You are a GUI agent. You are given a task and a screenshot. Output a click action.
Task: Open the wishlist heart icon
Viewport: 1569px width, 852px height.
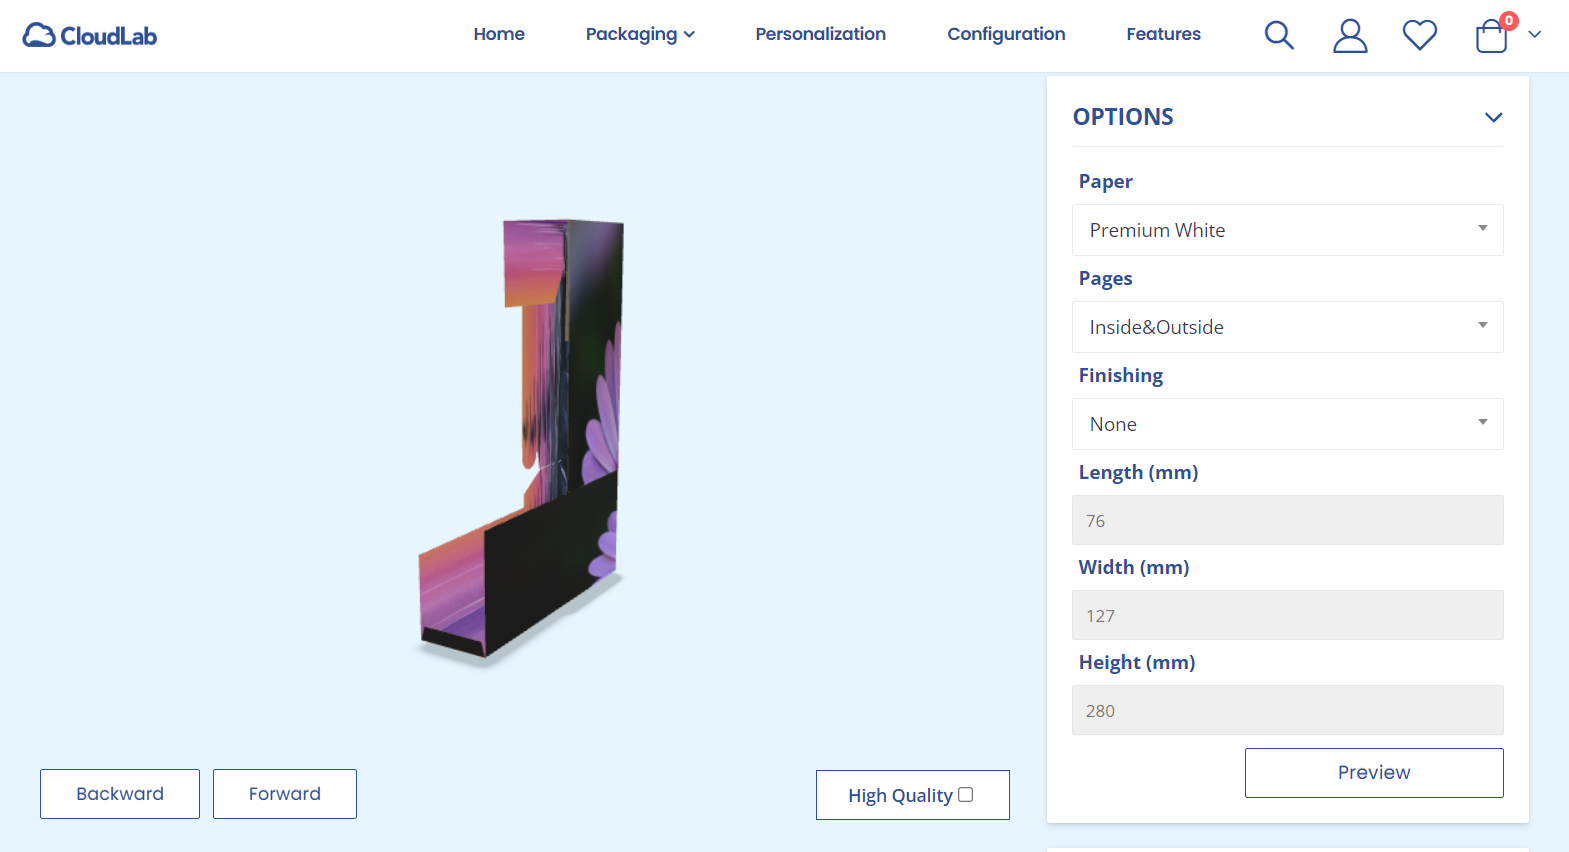pyautogui.click(x=1420, y=35)
